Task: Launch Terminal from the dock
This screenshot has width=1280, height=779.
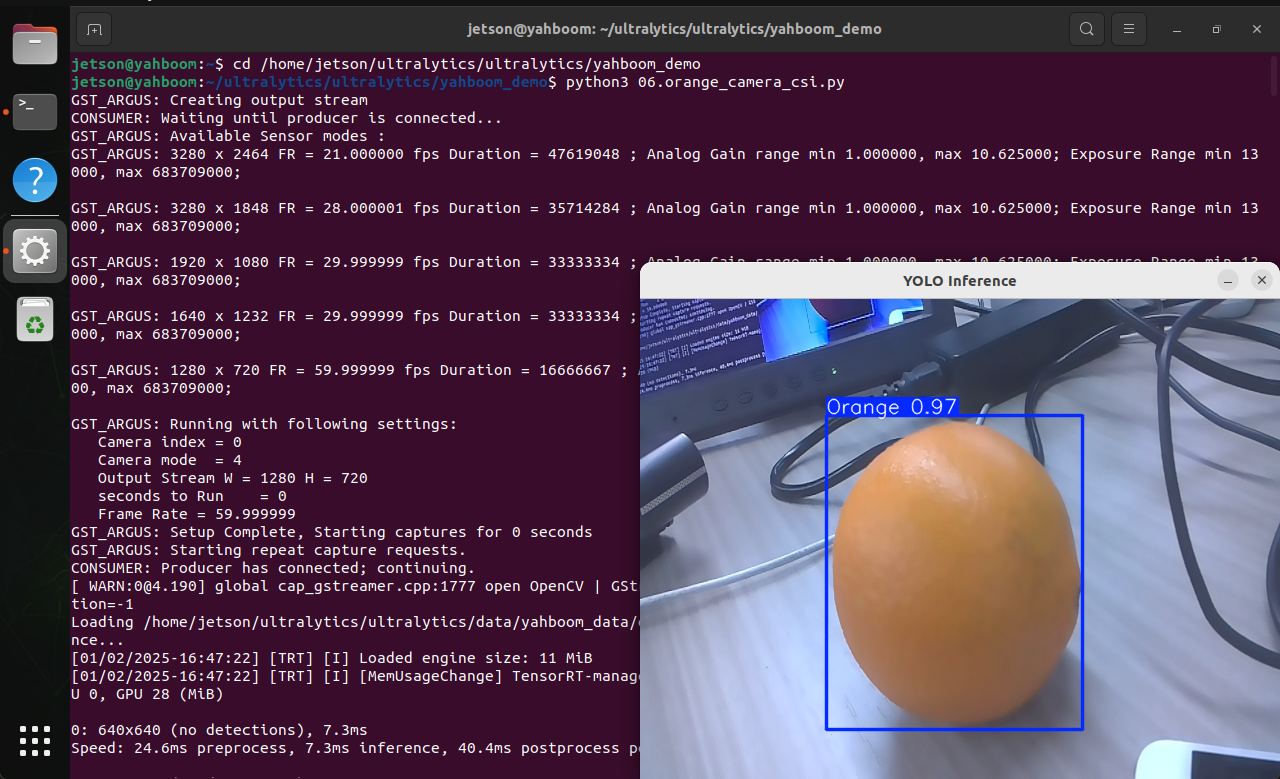Action: pos(35,111)
